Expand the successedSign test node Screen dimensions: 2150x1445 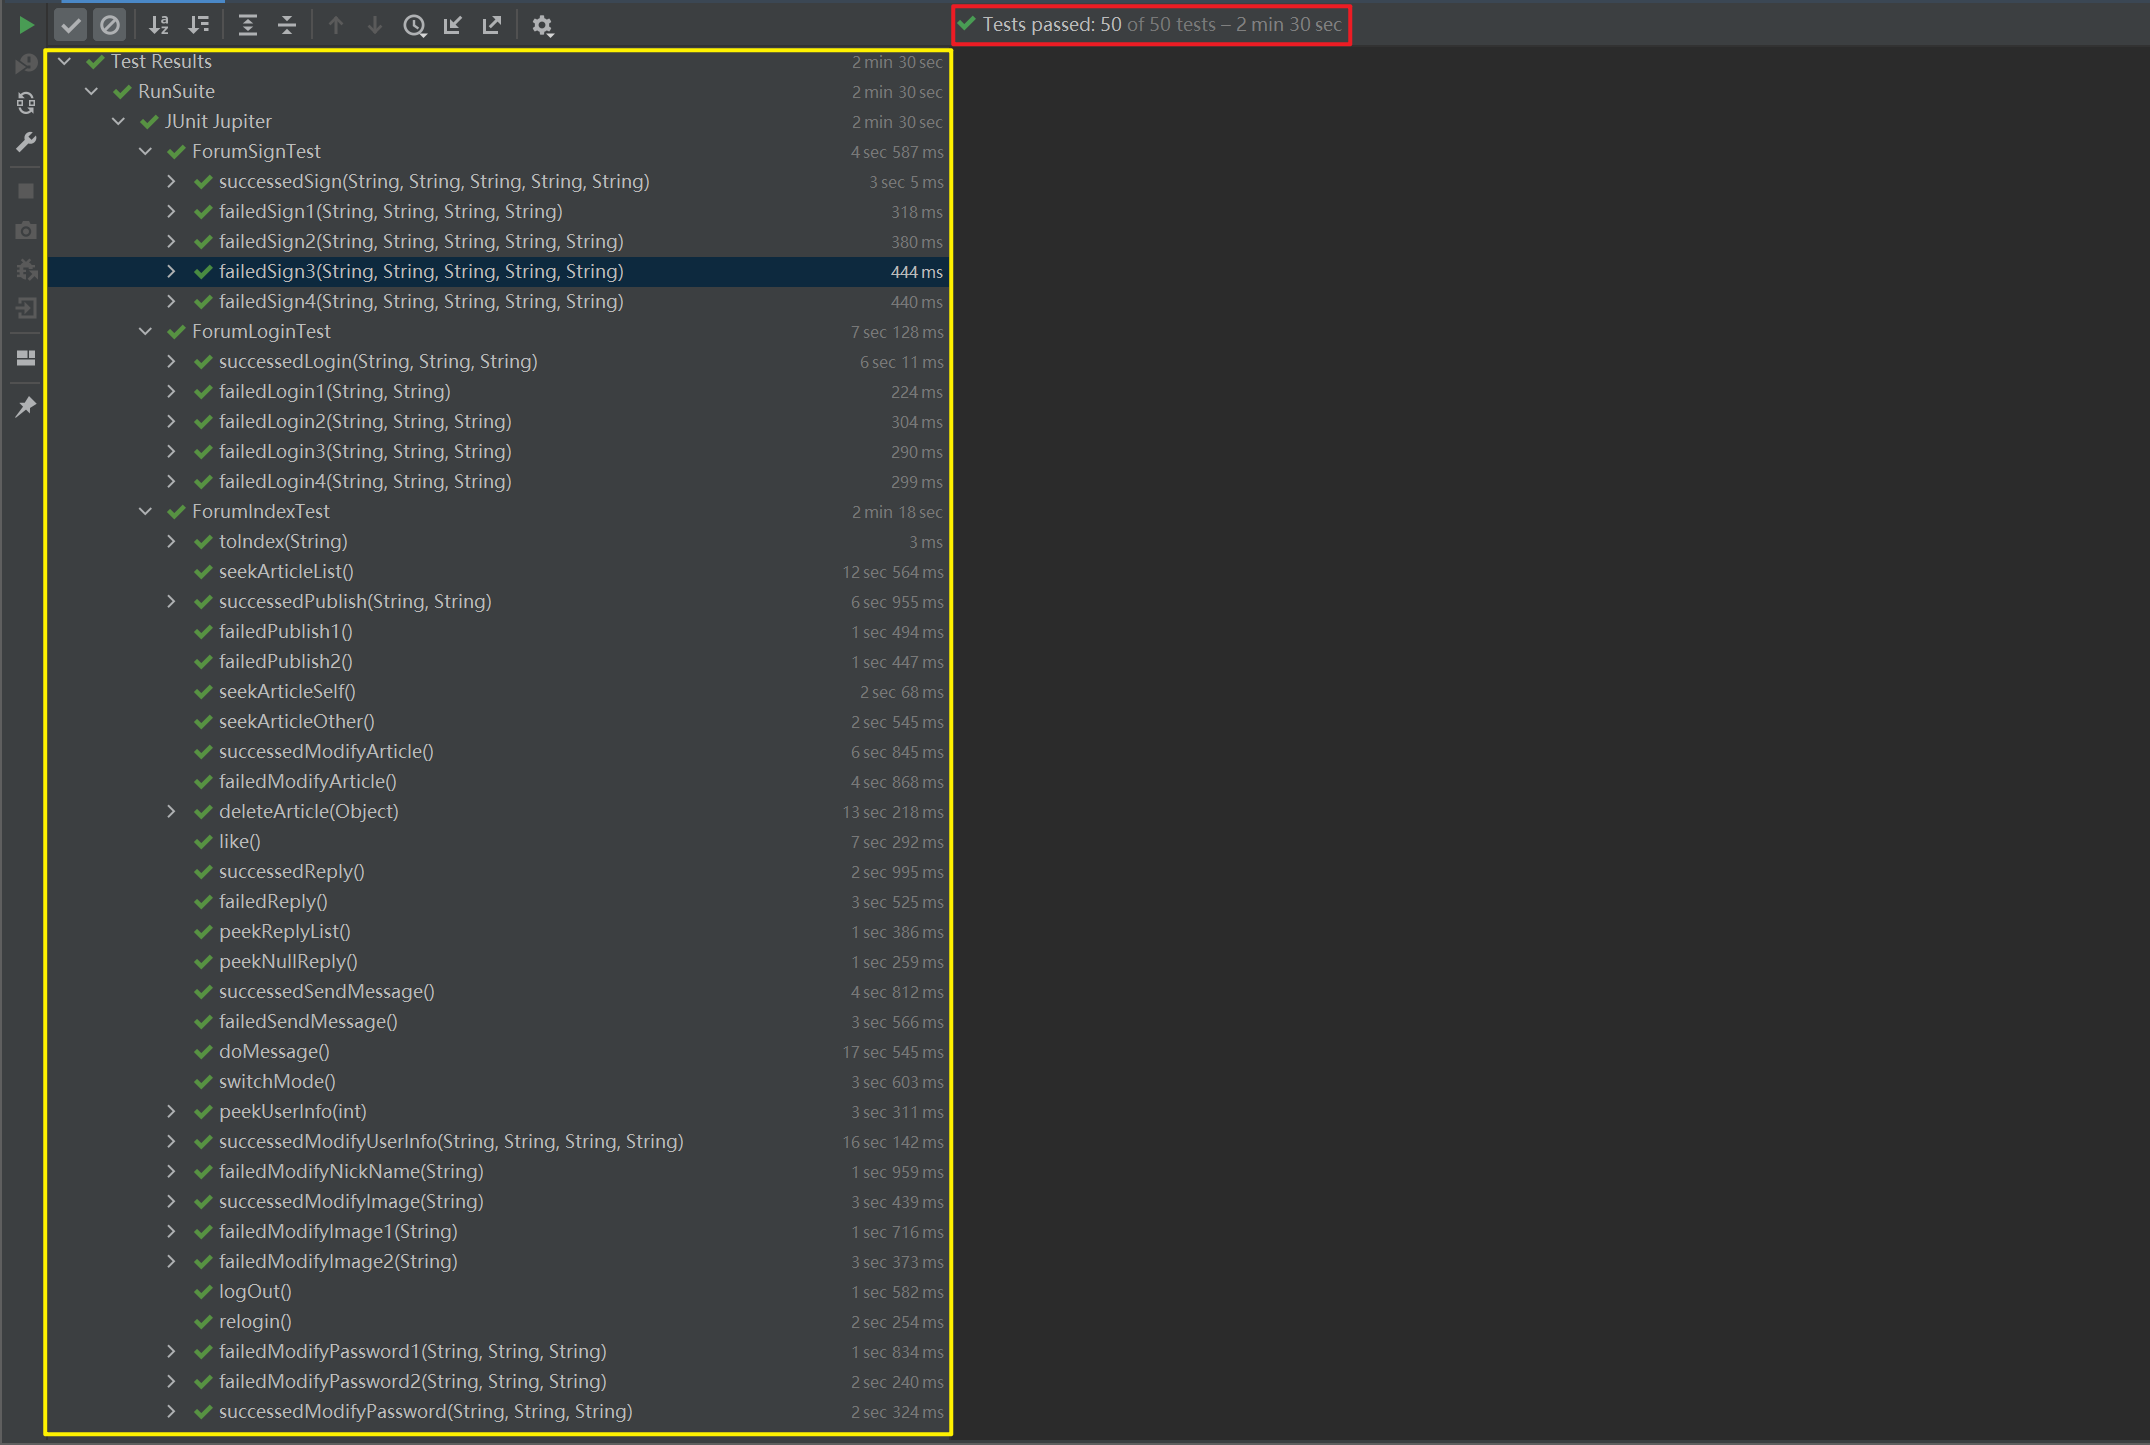pyautogui.click(x=172, y=182)
